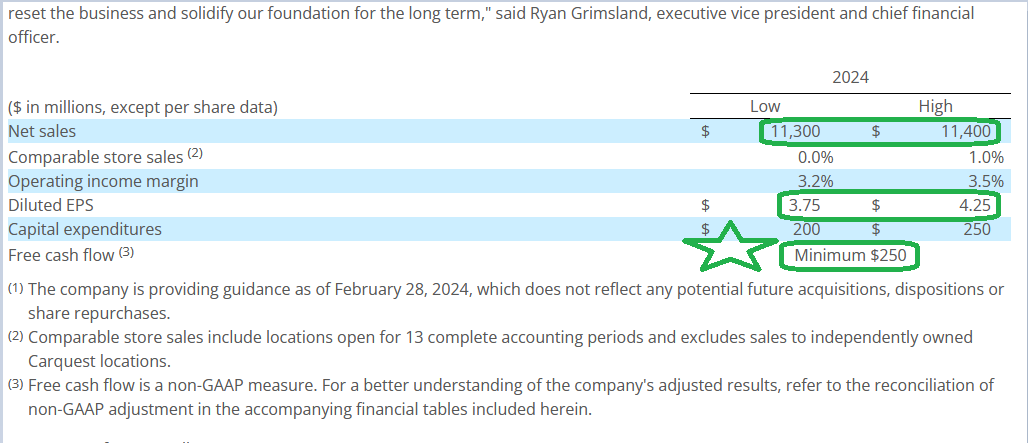Click the 3.5% operating income margin value
1028x443 pixels.
pos(987,182)
